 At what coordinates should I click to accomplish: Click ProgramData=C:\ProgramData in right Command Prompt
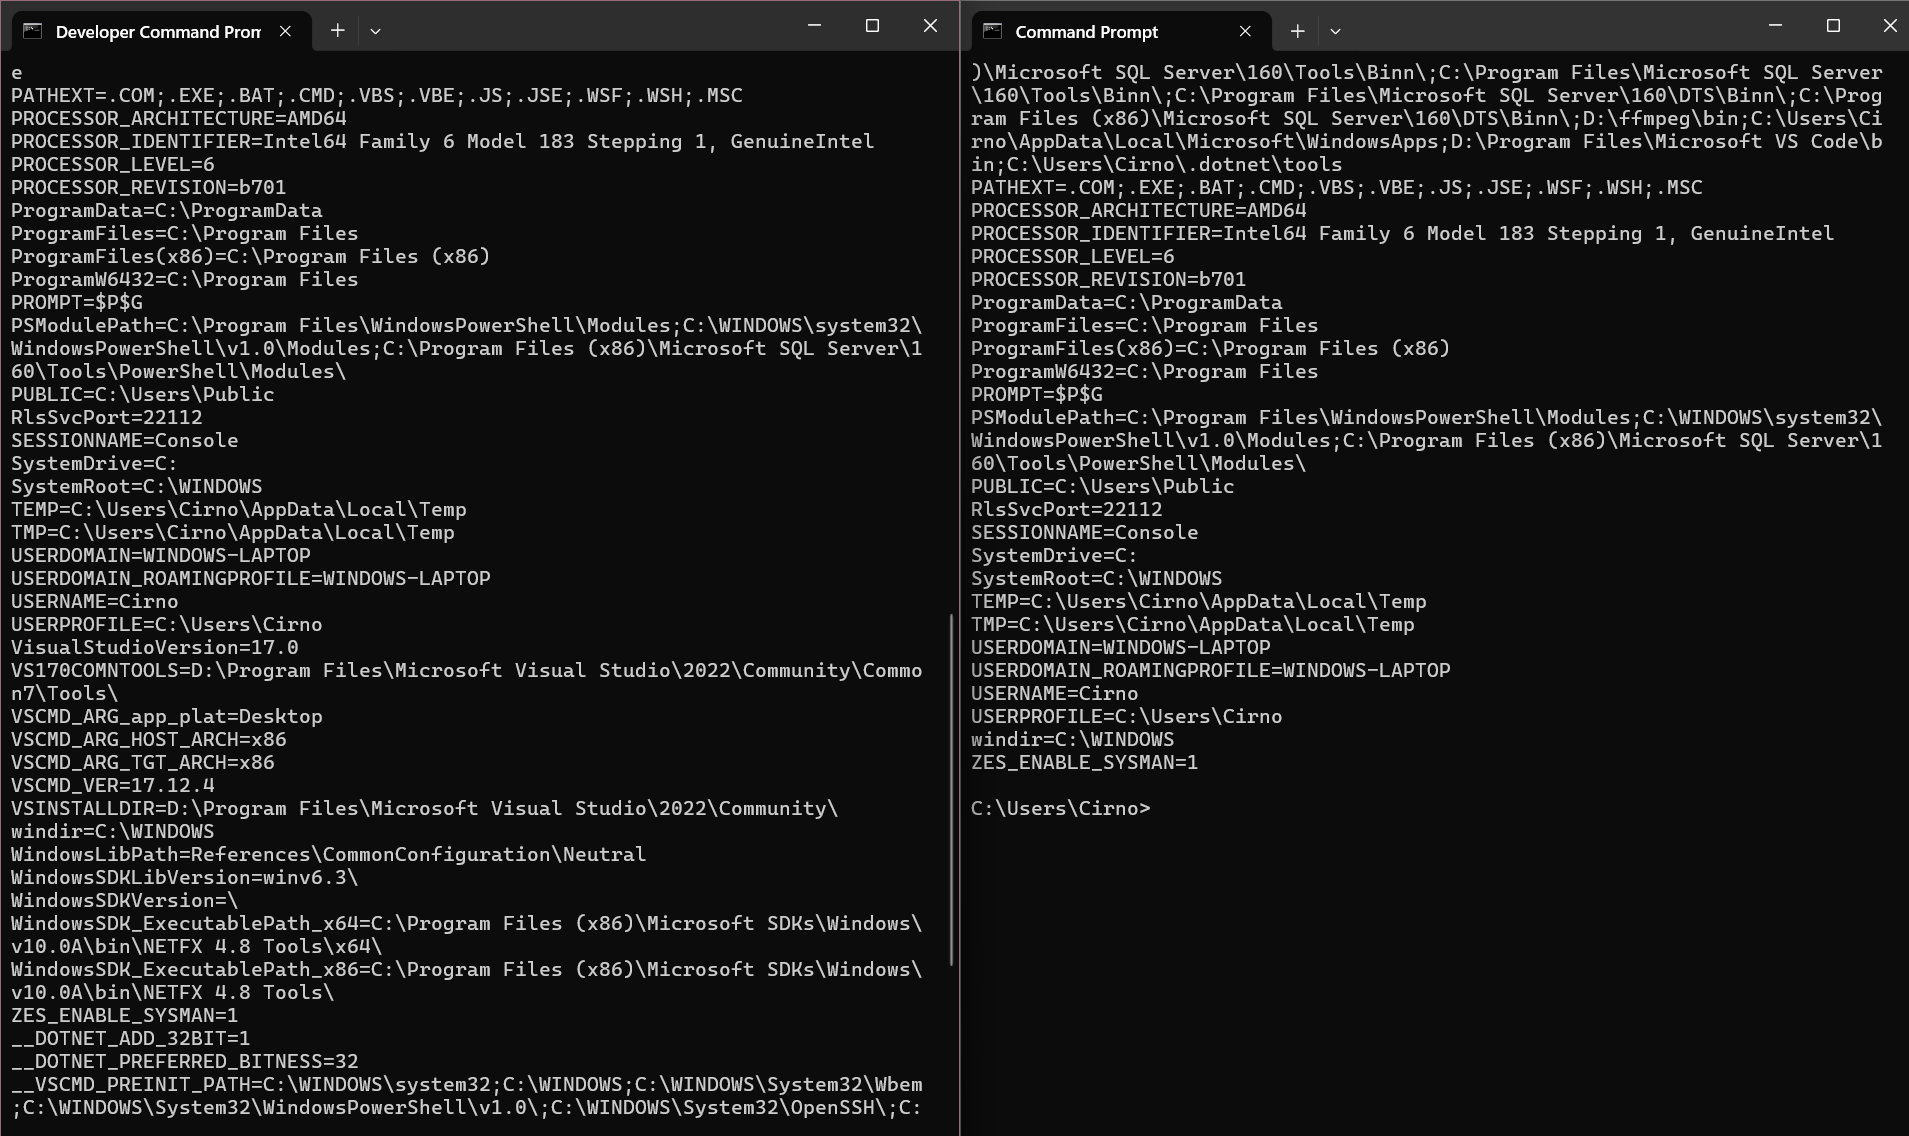pos(1127,302)
